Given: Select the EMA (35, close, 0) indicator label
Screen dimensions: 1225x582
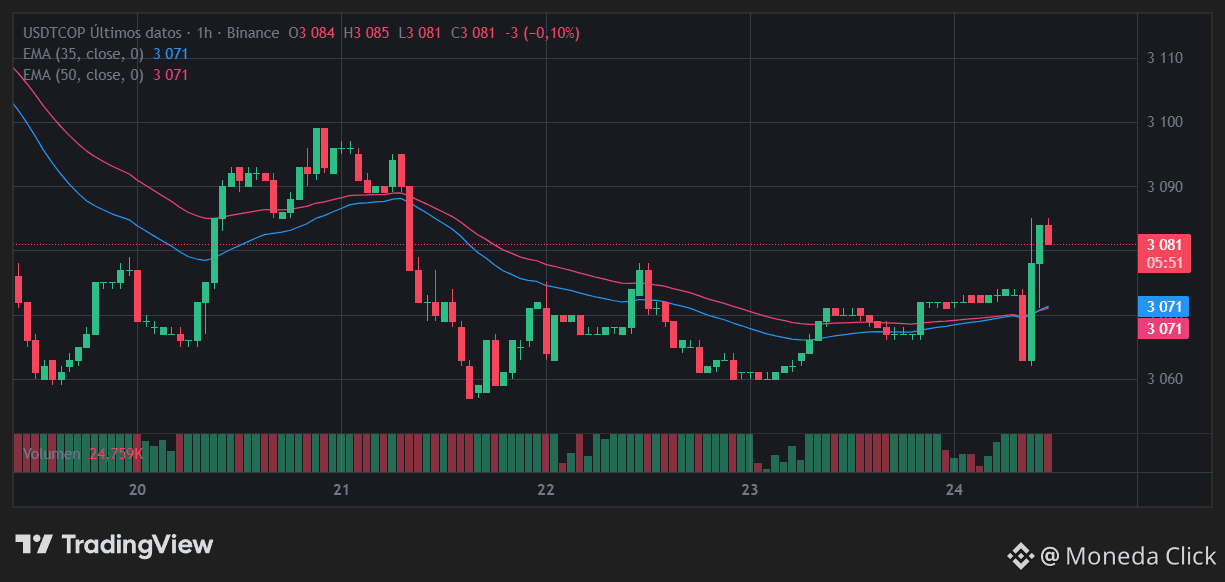Looking at the screenshot, I should [x=83, y=54].
